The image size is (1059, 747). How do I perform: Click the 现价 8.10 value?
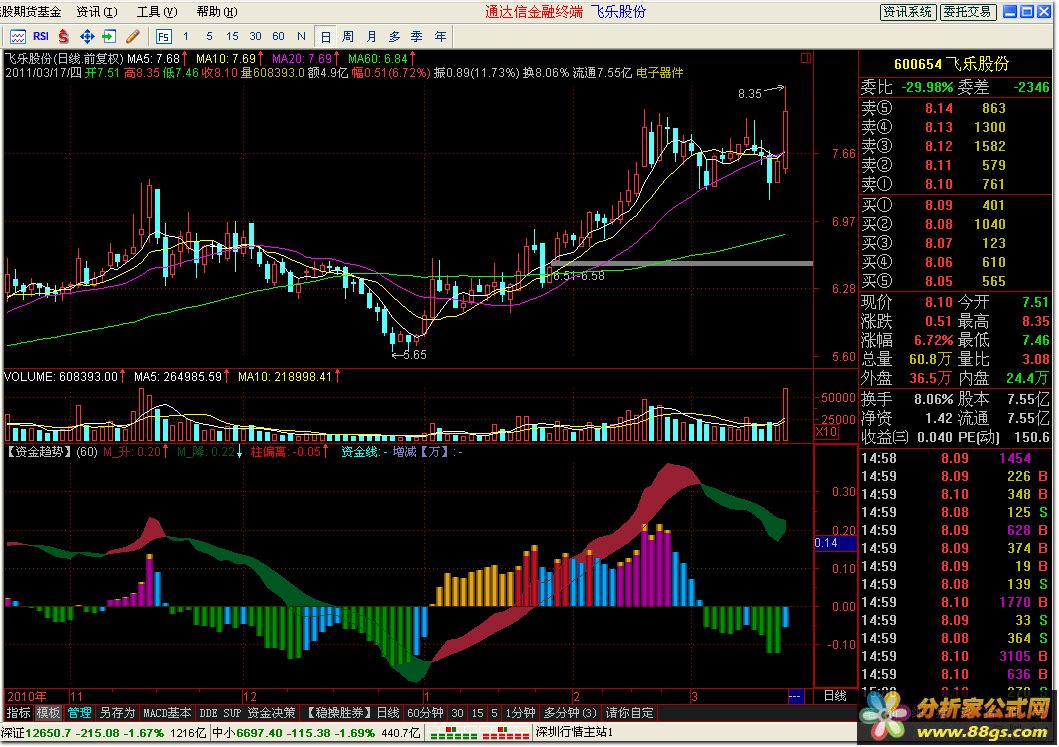click(939, 302)
